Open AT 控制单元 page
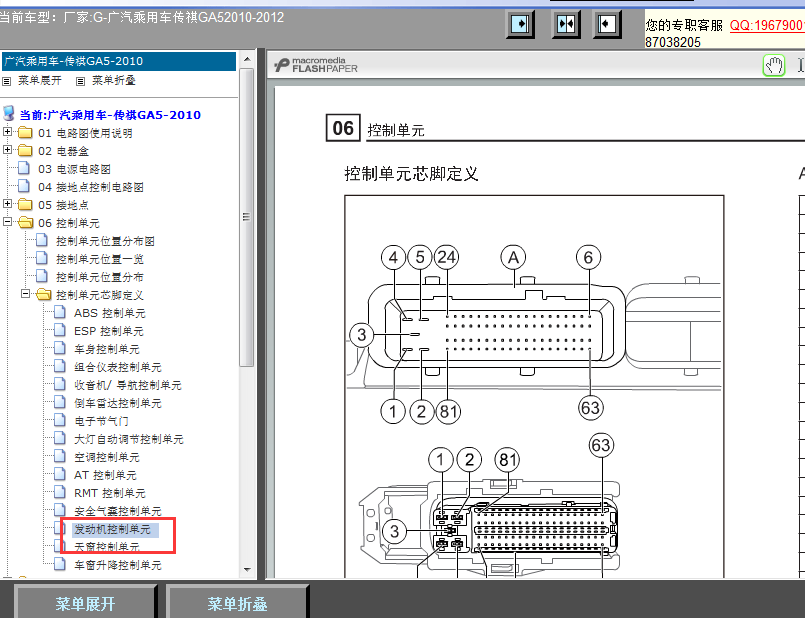This screenshot has height=618, width=805. [x=105, y=475]
